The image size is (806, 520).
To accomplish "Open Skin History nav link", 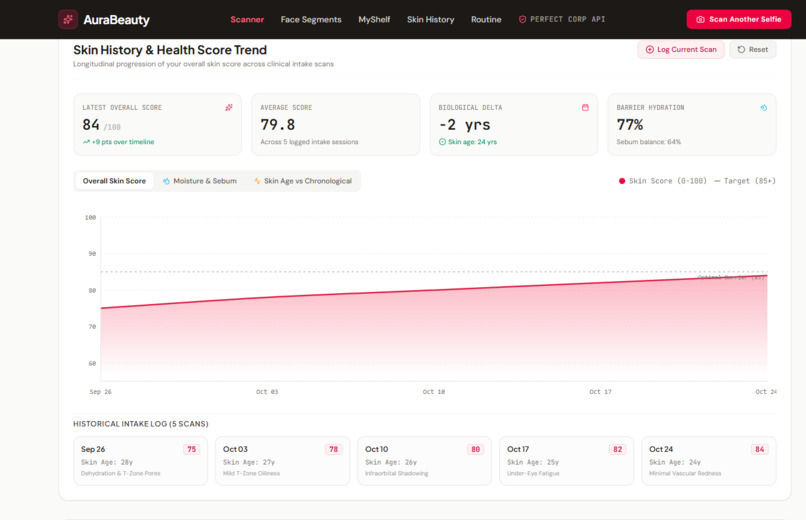I will (431, 20).
